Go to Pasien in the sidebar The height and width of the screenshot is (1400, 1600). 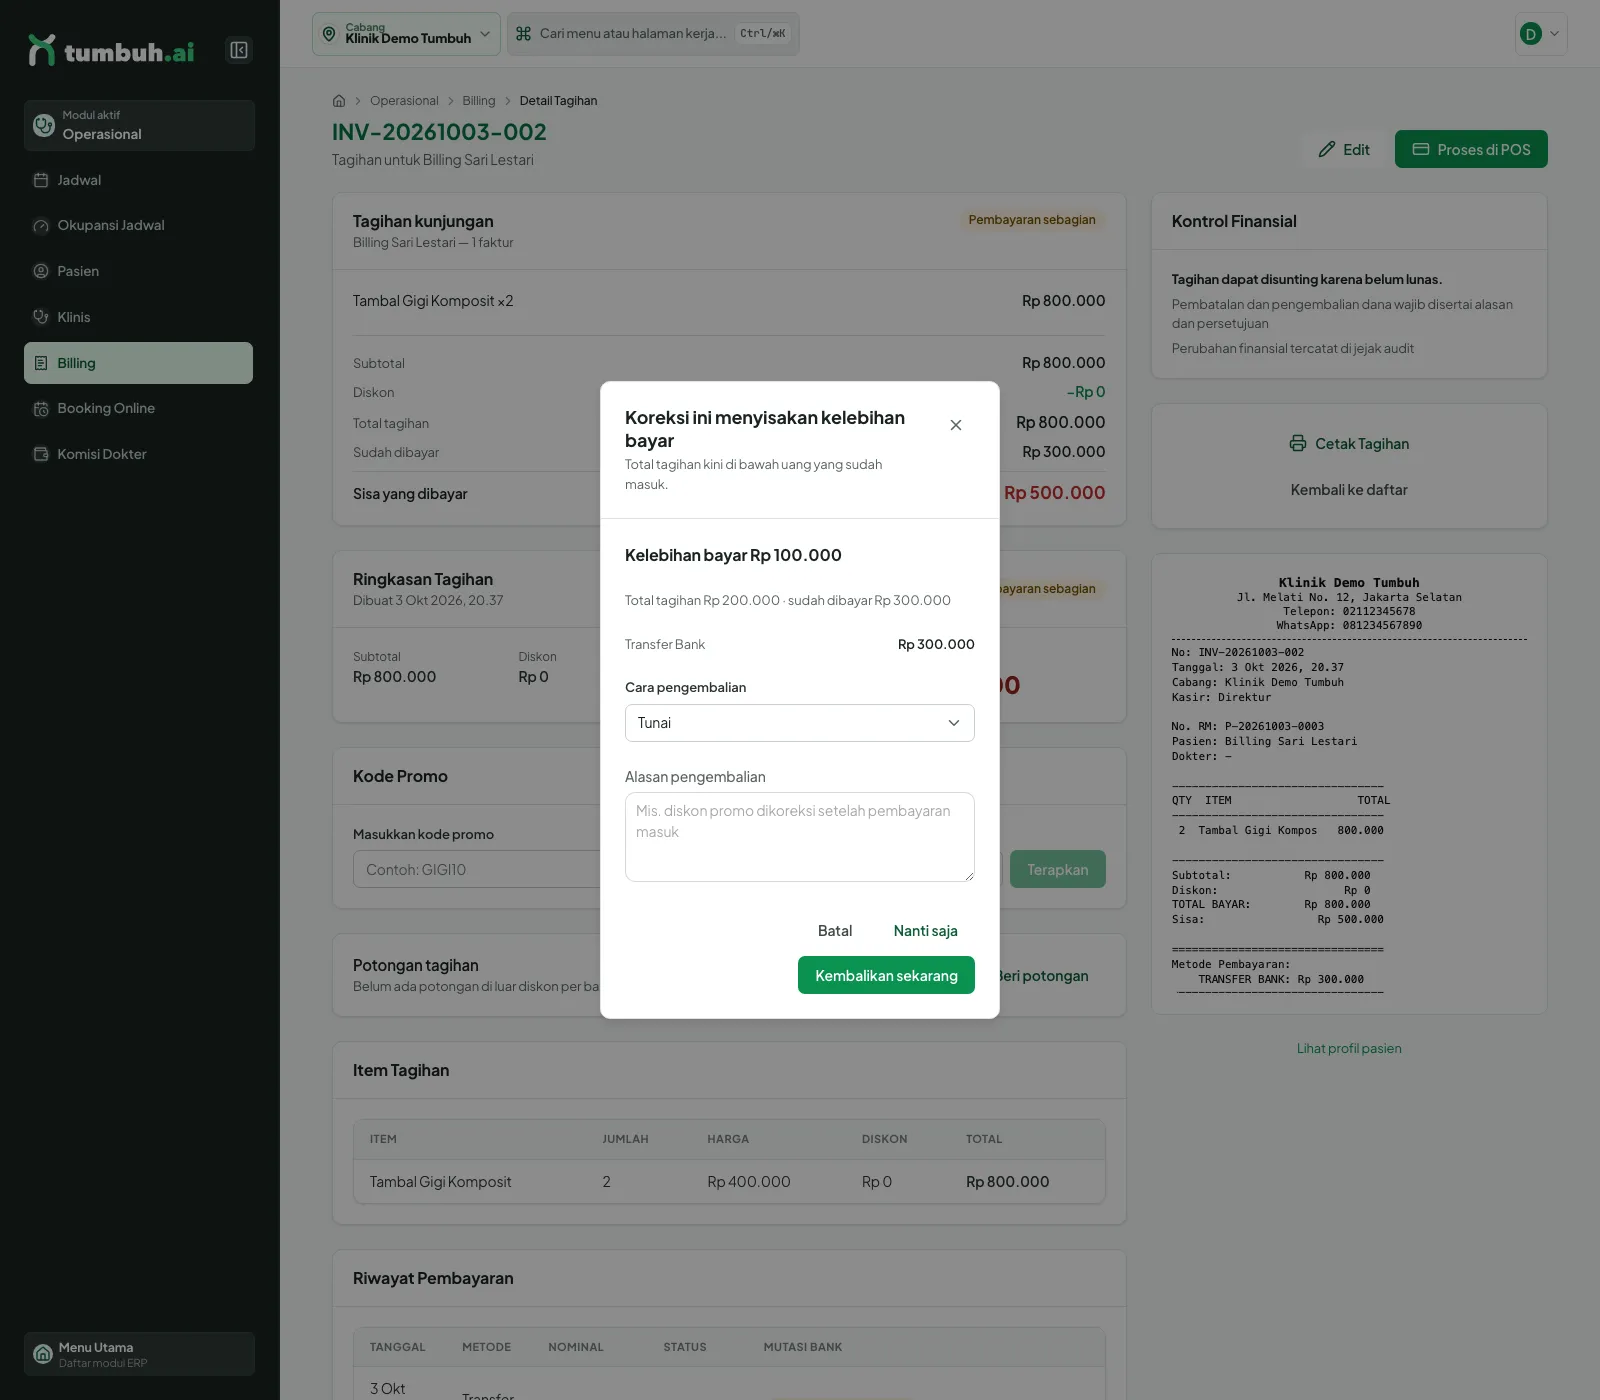[x=138, y=271]
